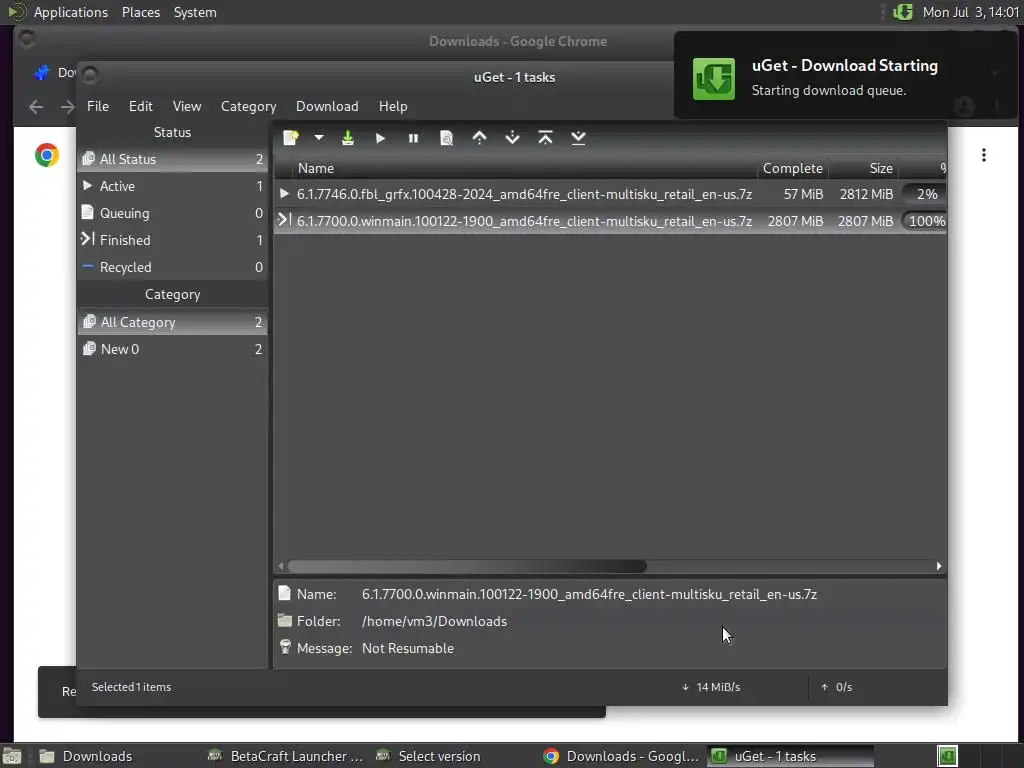The height and width of the screenshot is (768, 1024).
Task: Click Chrome tab icon behind uGet
Action: pos(42,72)
